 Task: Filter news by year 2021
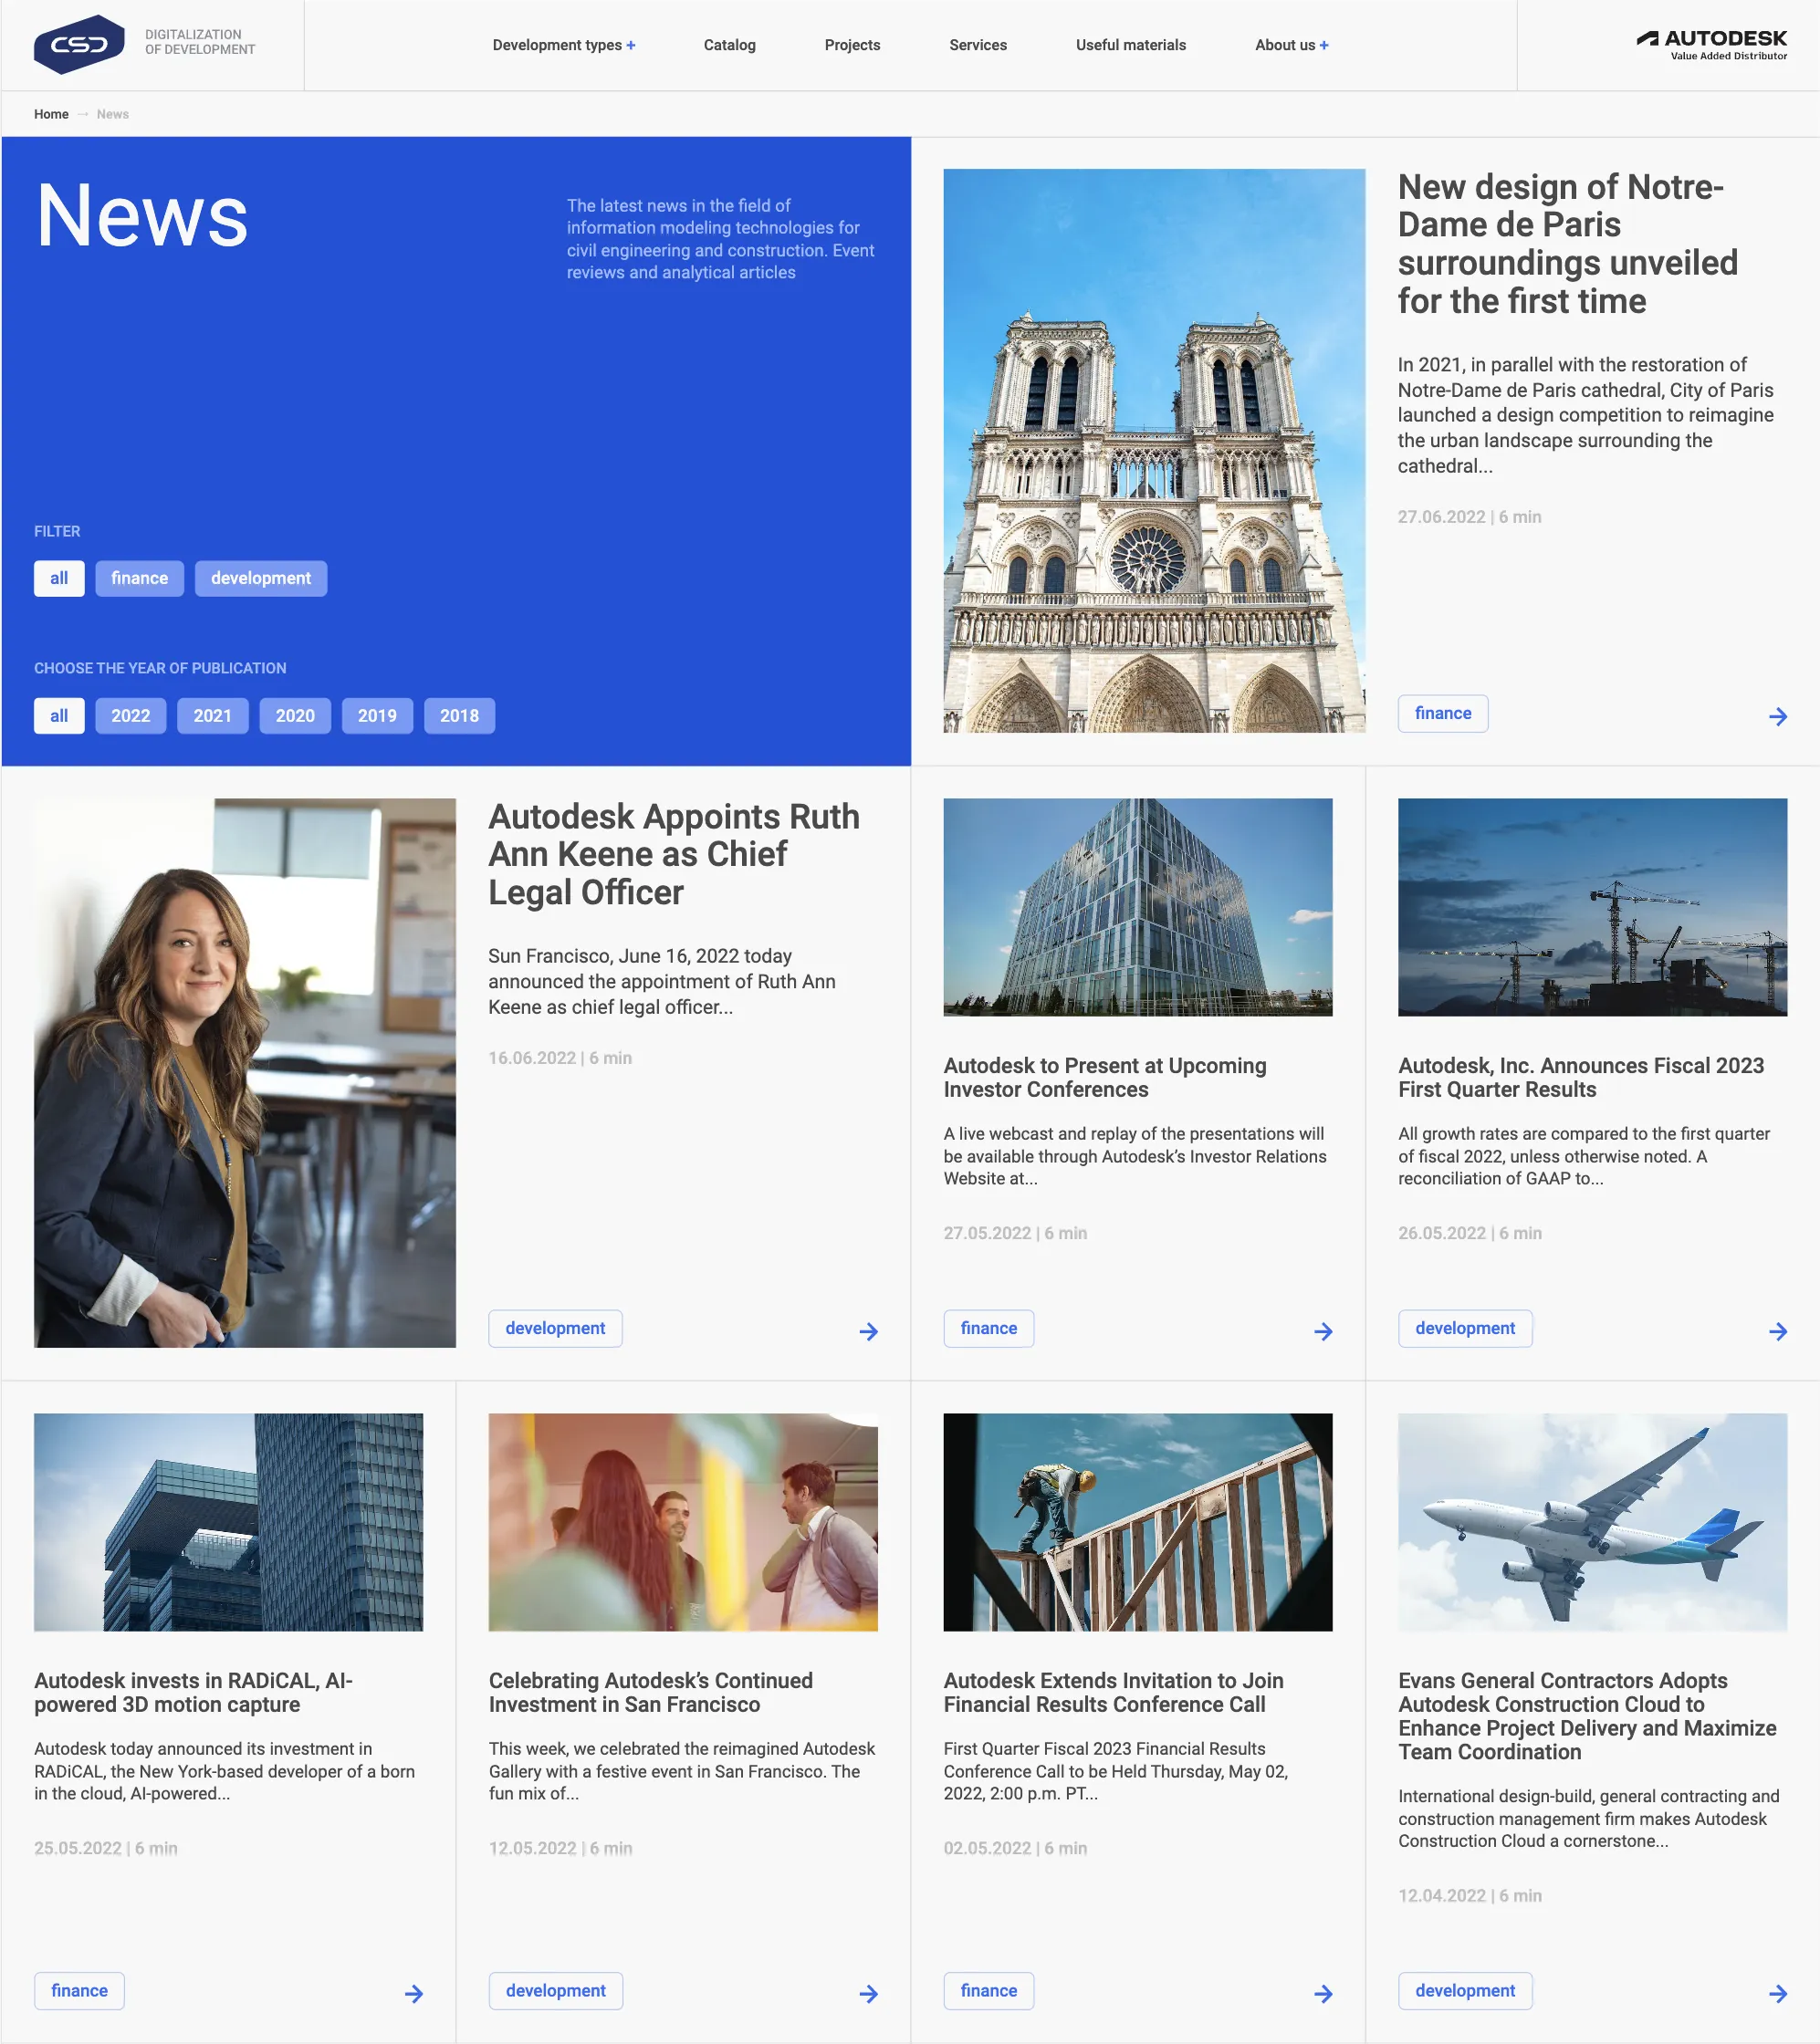(x=212, y=716)
